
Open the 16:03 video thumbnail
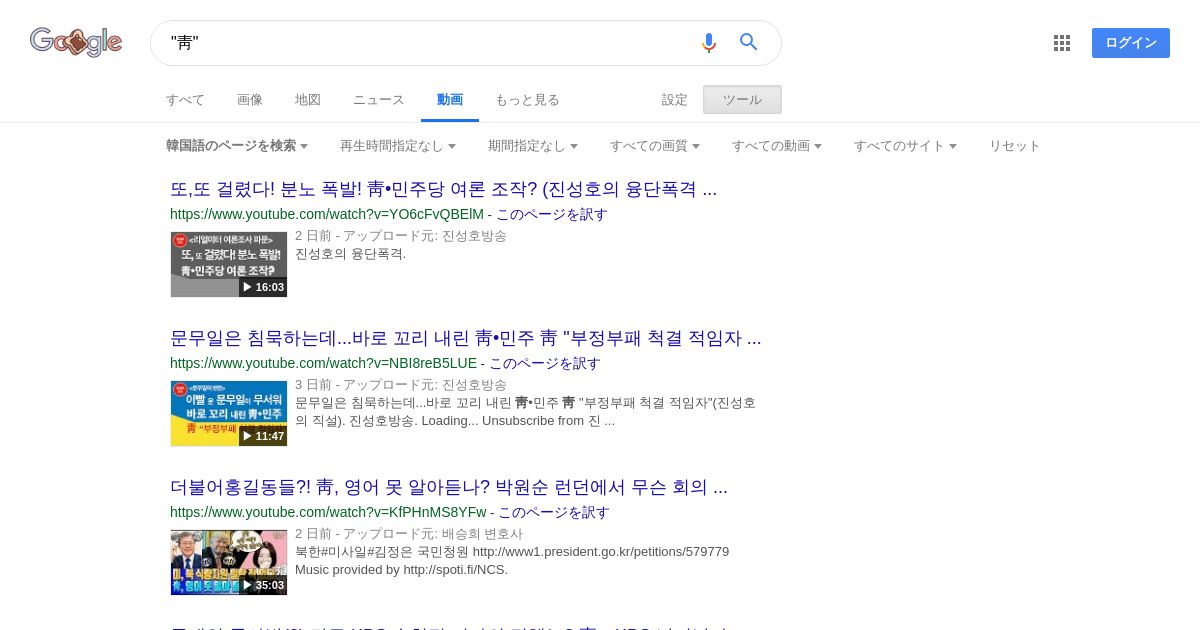pos(229,264)
